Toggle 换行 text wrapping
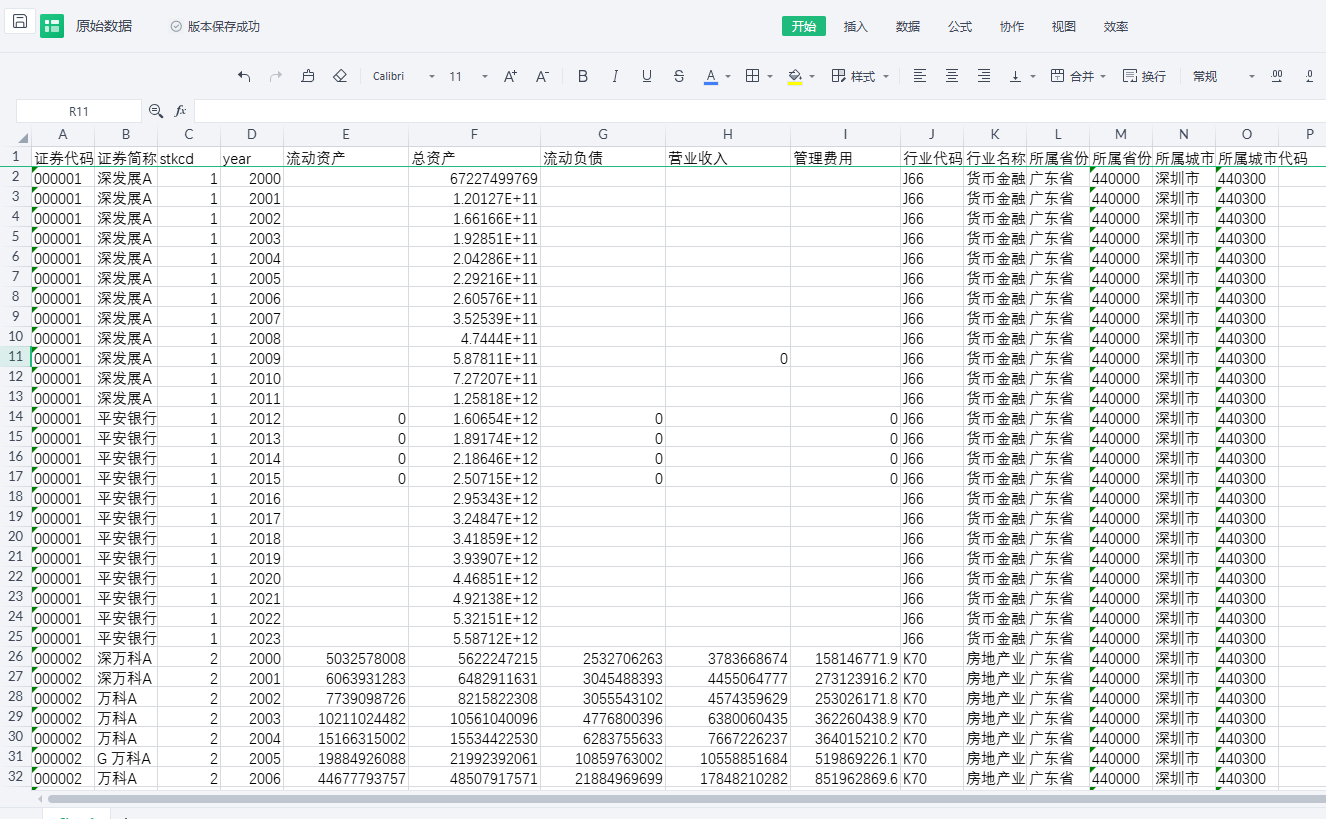The height and width of the screenshot is (819, 1326). 1144,76
